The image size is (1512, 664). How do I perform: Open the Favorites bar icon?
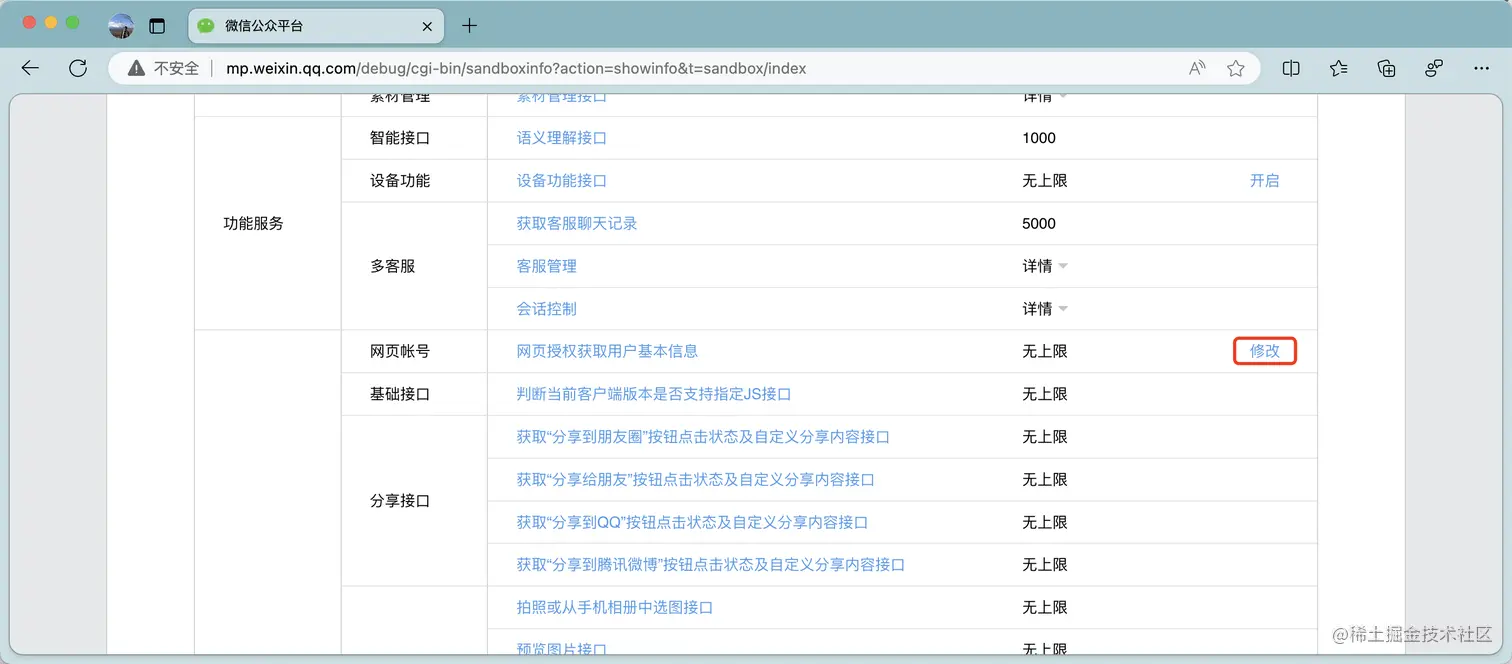pos(1338,68)
